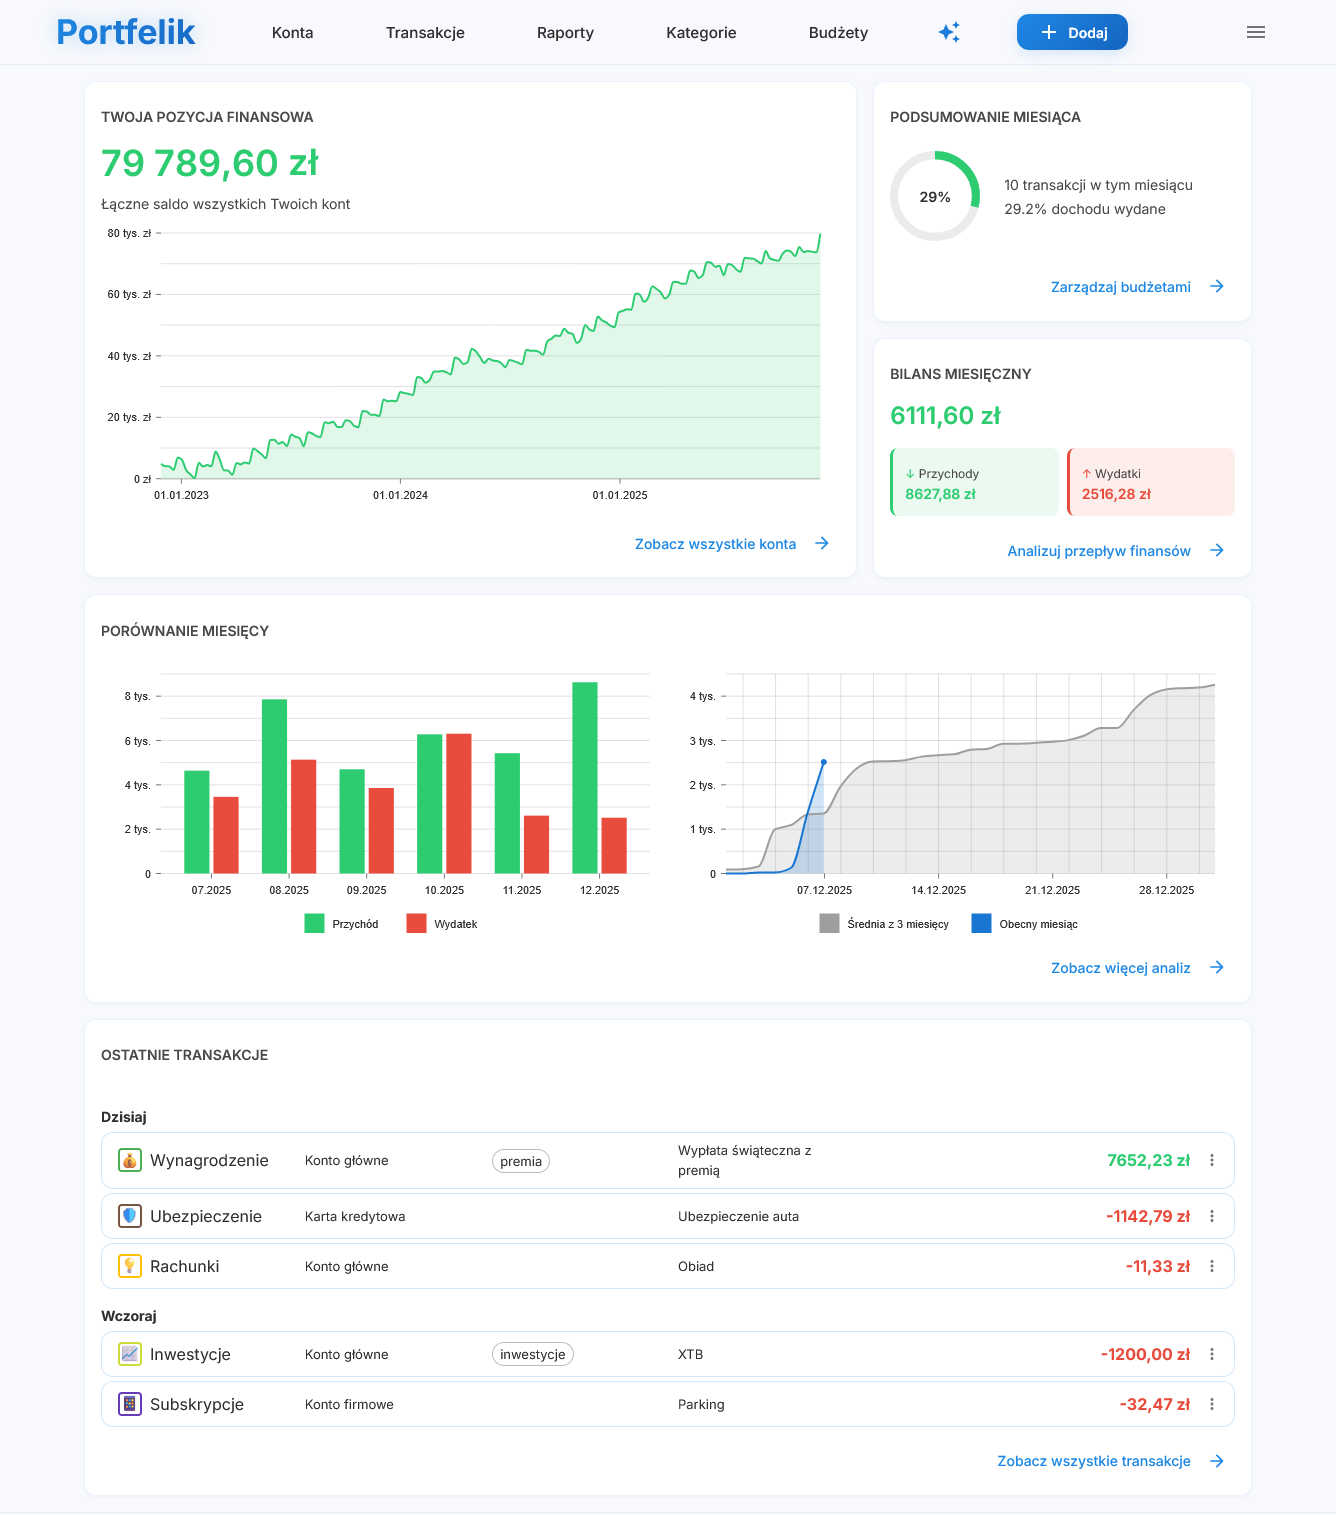Expand options for the Ubezpieczenie auta transaction
Image resolution: width=1336 pixels, height=1515 pixels.
1212,1216
